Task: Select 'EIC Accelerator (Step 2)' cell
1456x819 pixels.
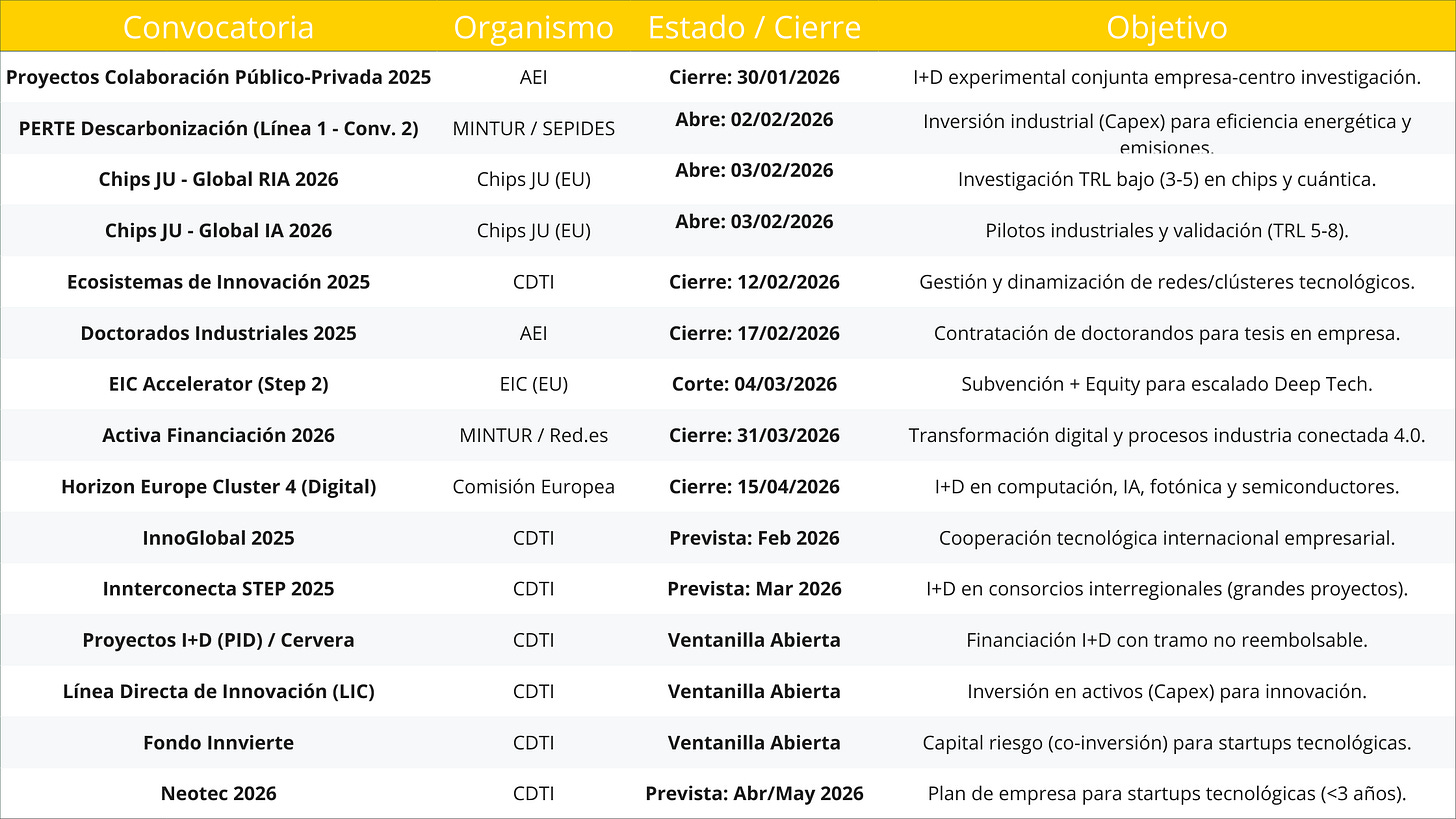Action: (x=218, y=385)
